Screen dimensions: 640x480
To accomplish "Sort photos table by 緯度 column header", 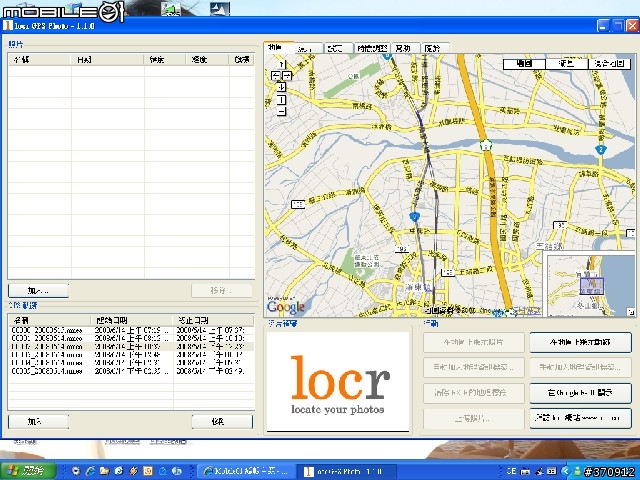I will pos(165,60).
